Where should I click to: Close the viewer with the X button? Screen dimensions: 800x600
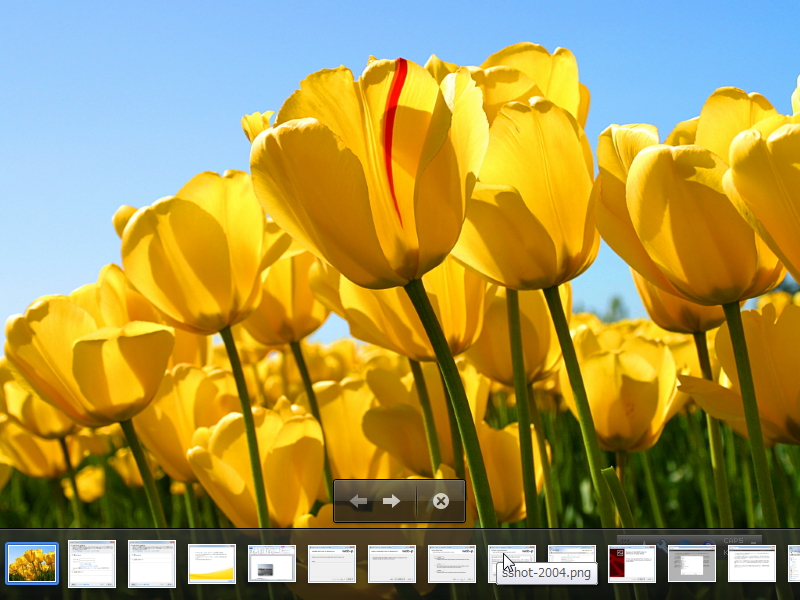coord(441,501)
